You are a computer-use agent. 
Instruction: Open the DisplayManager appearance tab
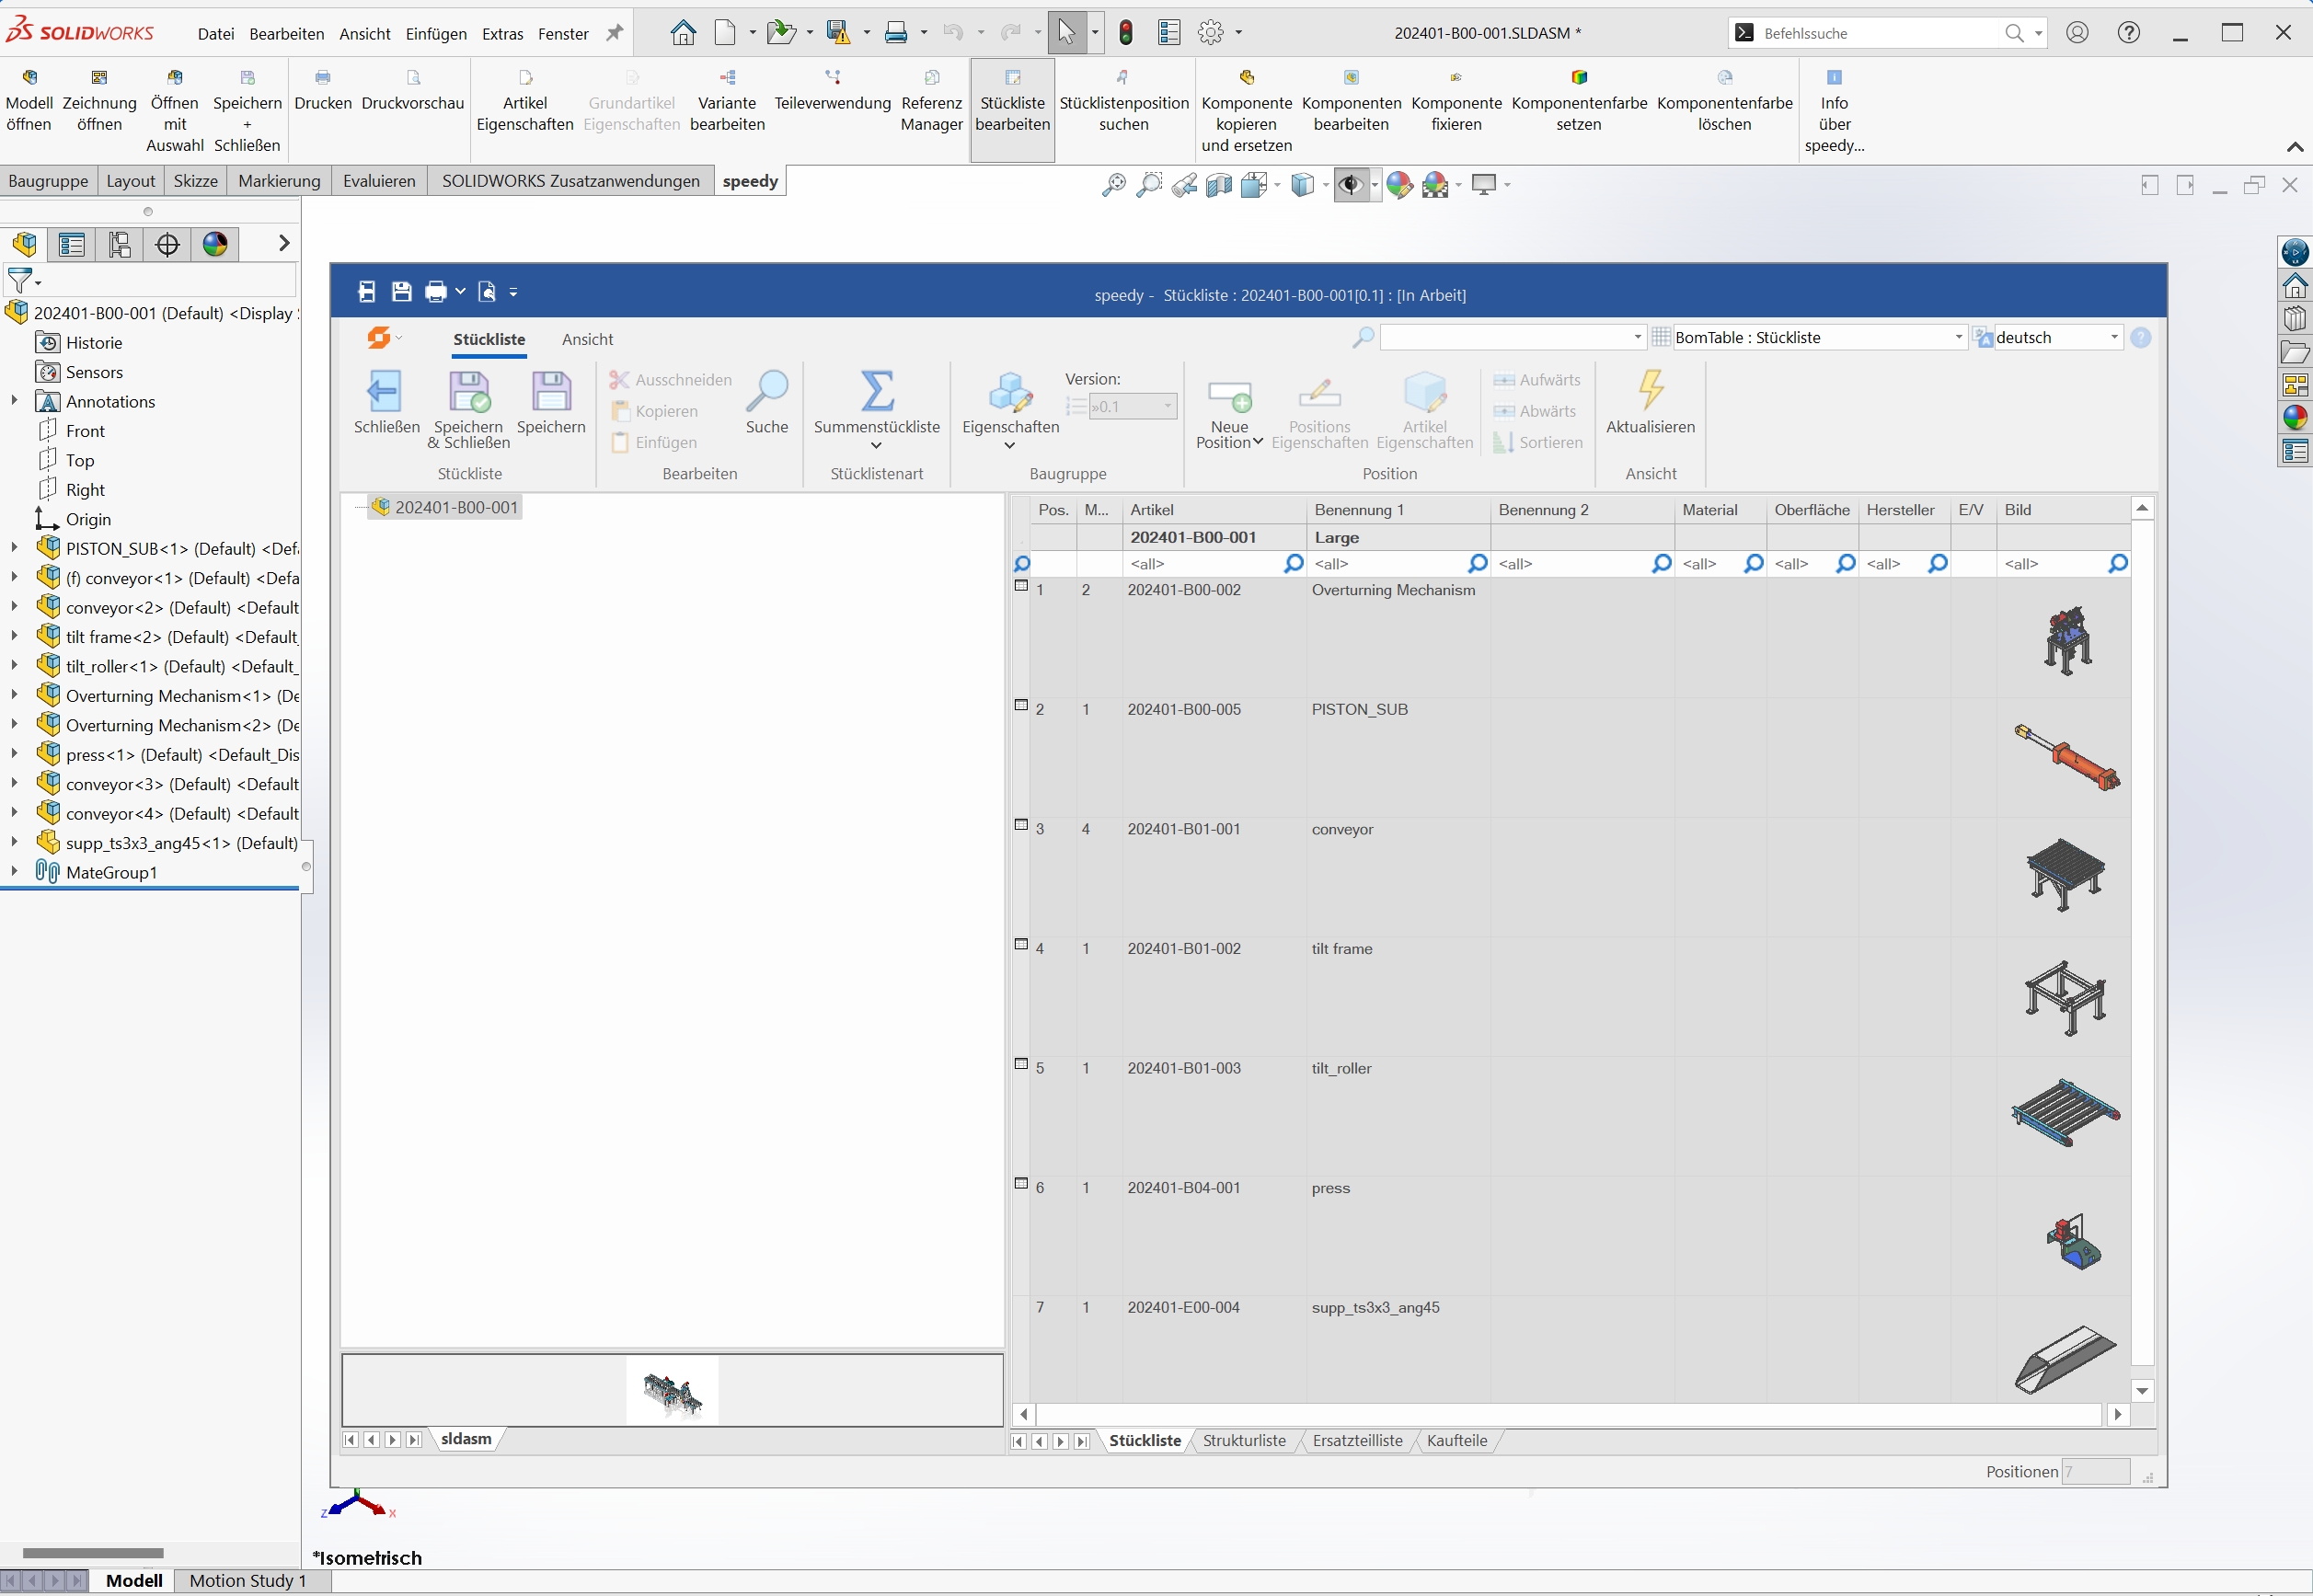click(215, 244)
